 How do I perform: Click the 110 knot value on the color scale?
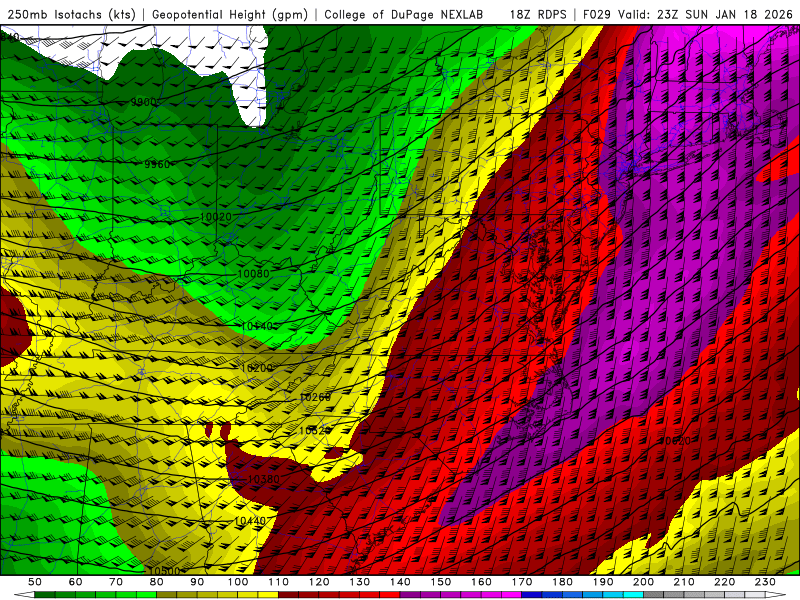tap(279, 582)
